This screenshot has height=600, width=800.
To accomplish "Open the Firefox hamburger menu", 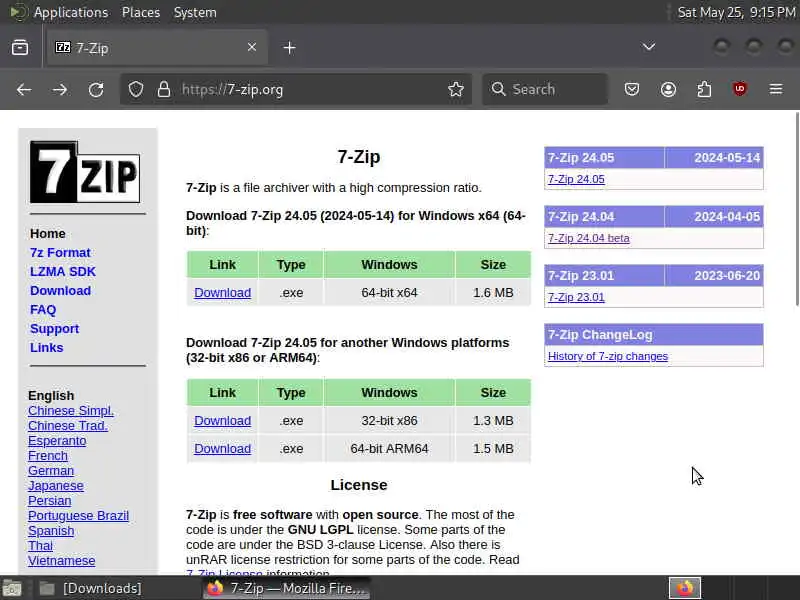I will click(x=776, y=89).
